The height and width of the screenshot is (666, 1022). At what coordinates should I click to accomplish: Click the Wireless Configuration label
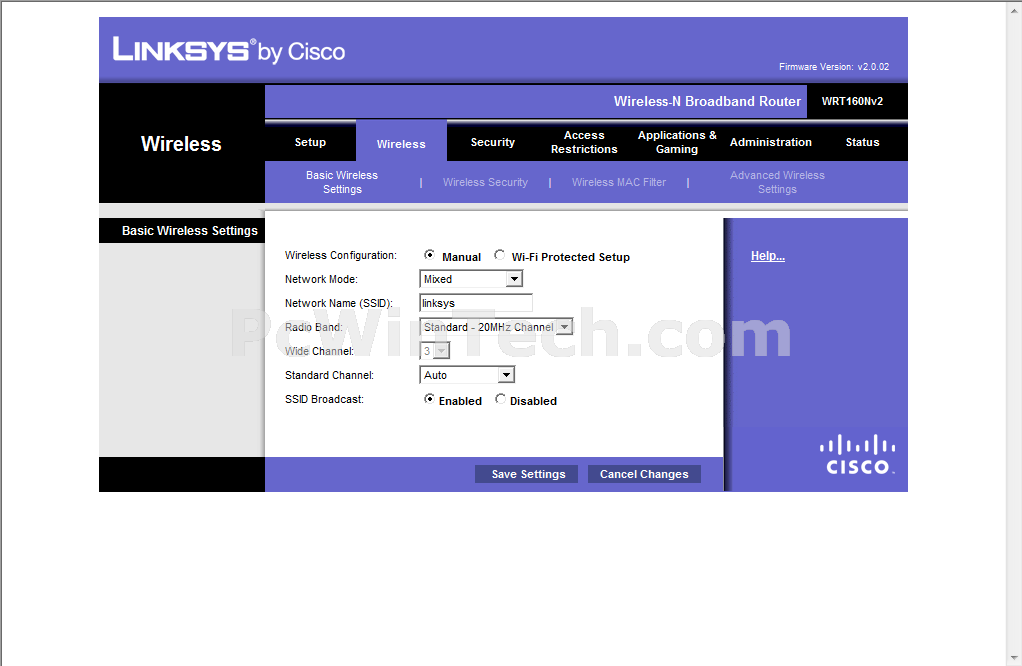pos(340,255)
